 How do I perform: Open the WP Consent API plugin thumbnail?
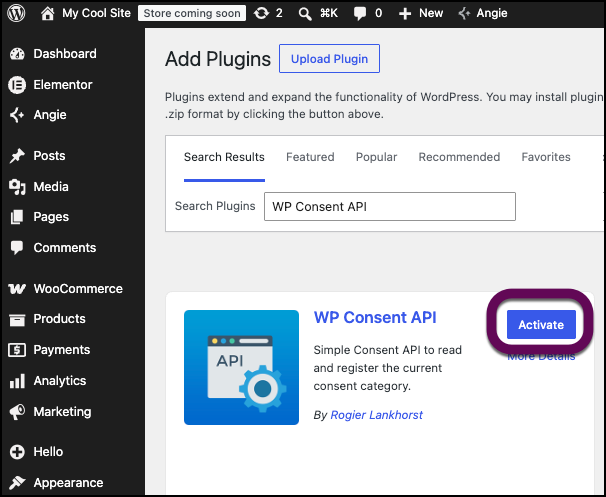[241, 367]
